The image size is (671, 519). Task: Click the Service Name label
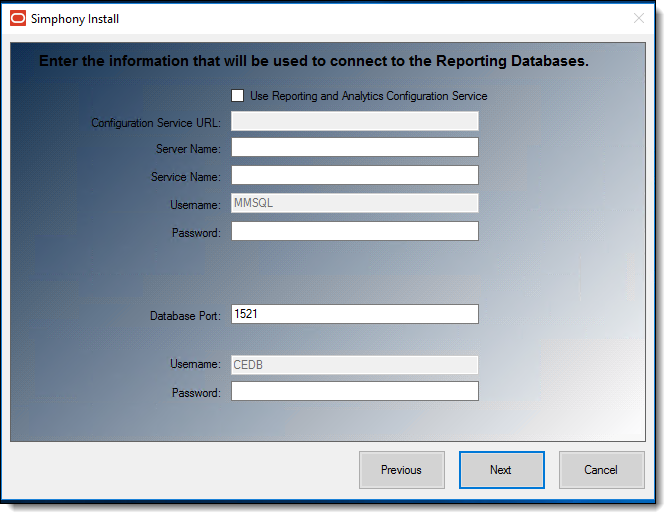click(x=186, y=177)
